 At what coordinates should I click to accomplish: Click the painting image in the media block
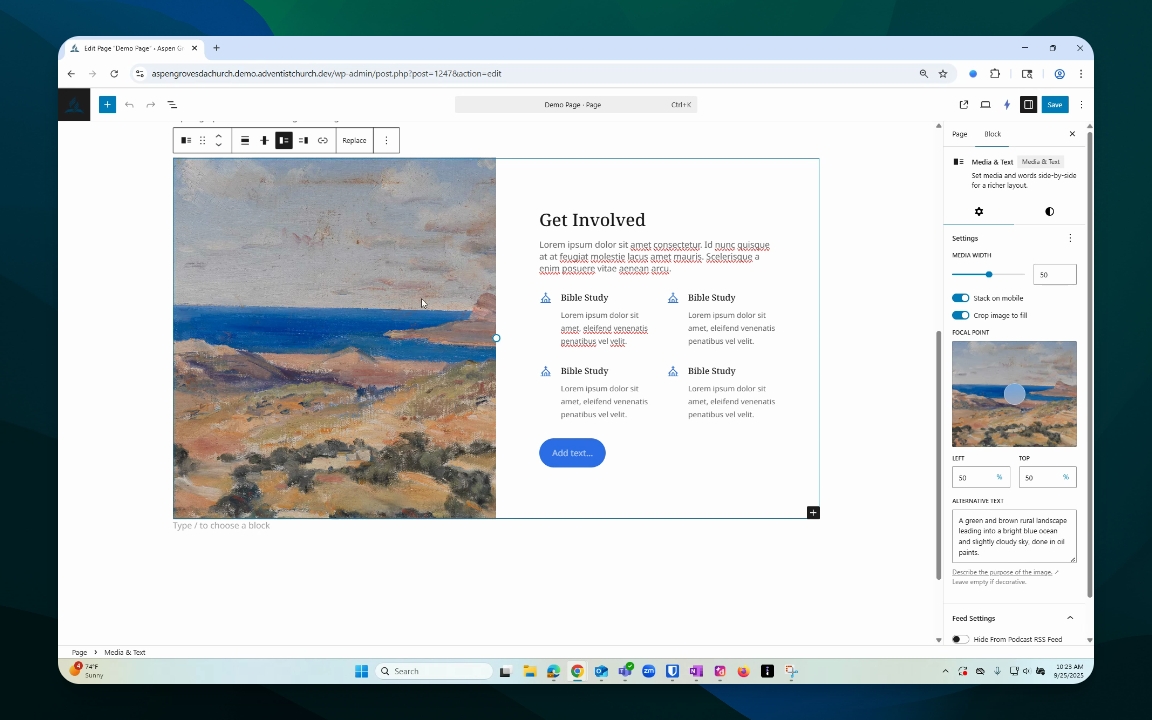pos(334,338)
